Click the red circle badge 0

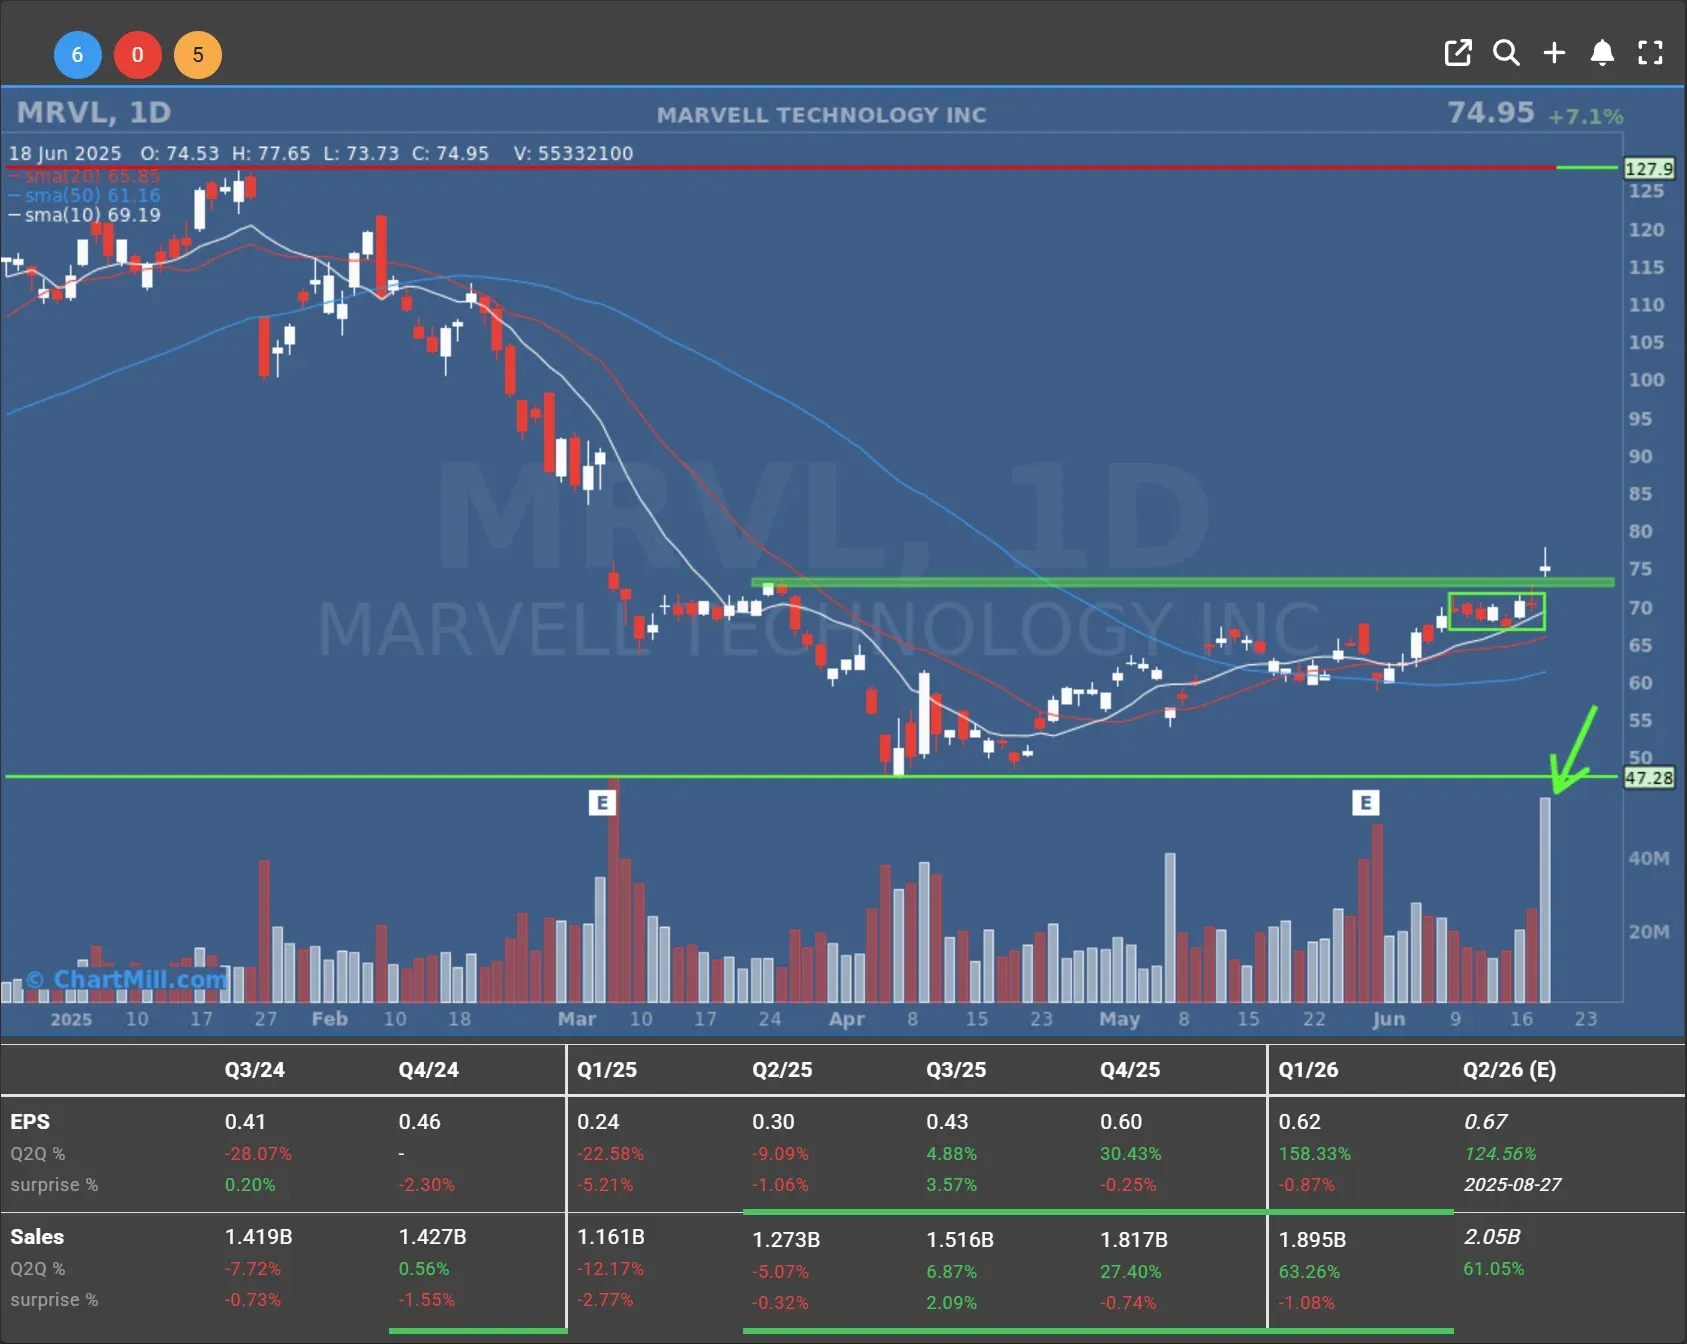point(138,55)
